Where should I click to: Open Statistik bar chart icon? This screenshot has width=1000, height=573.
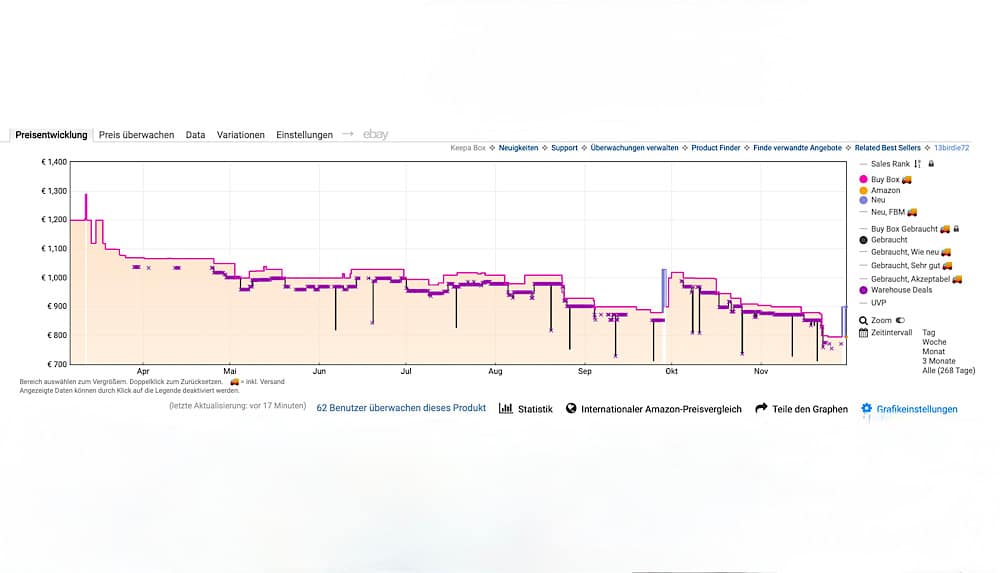click(x=505, y=408)
